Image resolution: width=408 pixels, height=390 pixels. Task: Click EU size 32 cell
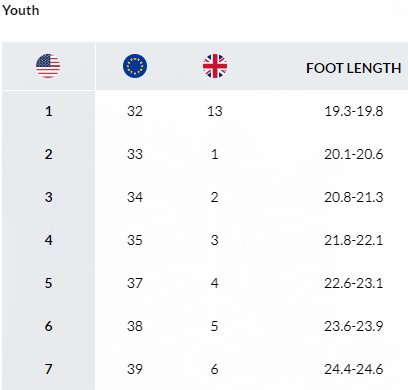click(x=135, y=111)
